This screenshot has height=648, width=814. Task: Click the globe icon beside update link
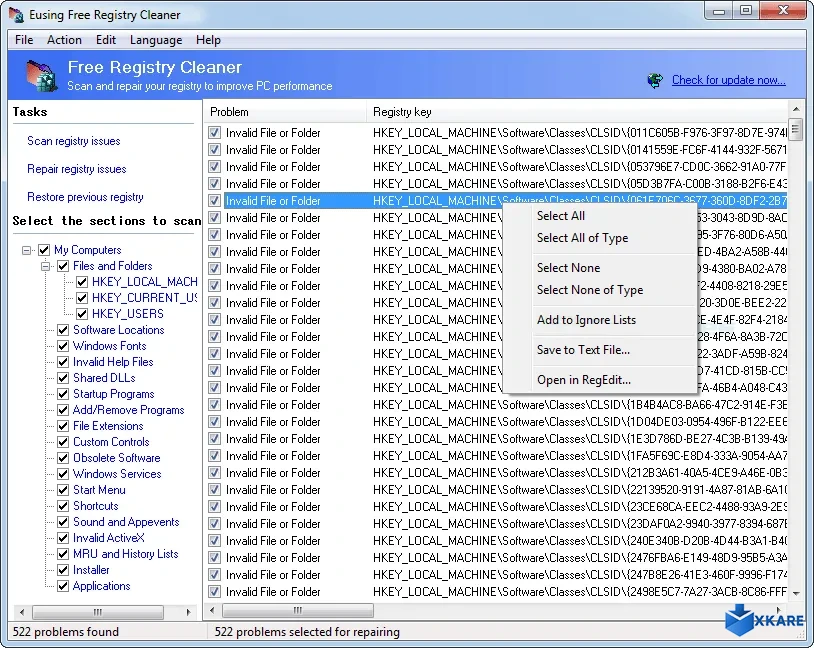click(655, 80)
